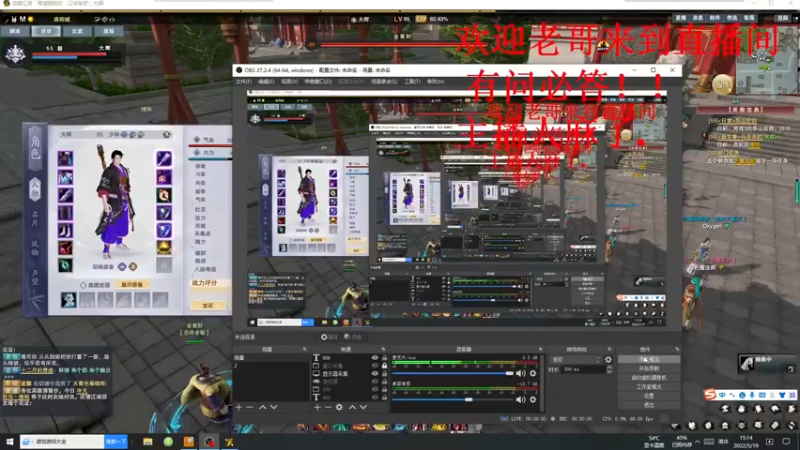
Task: Toggle visibility of the top text source
Action: (375, 358)
